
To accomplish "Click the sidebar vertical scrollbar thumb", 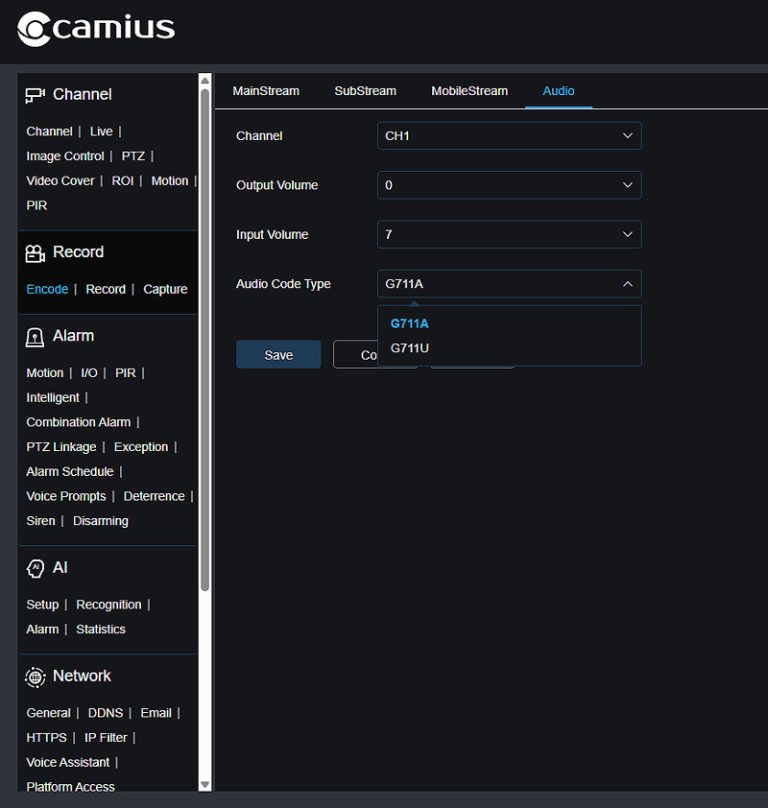I will [205, 340].
